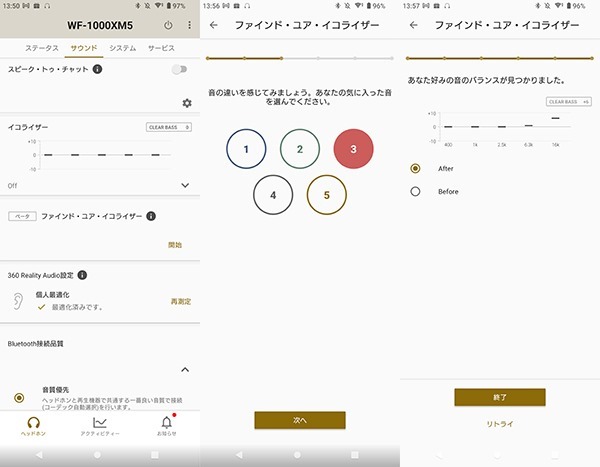The width and height of the screenshot is (600, 467).
Task: Tap the リトライ link
Action: 500,424
